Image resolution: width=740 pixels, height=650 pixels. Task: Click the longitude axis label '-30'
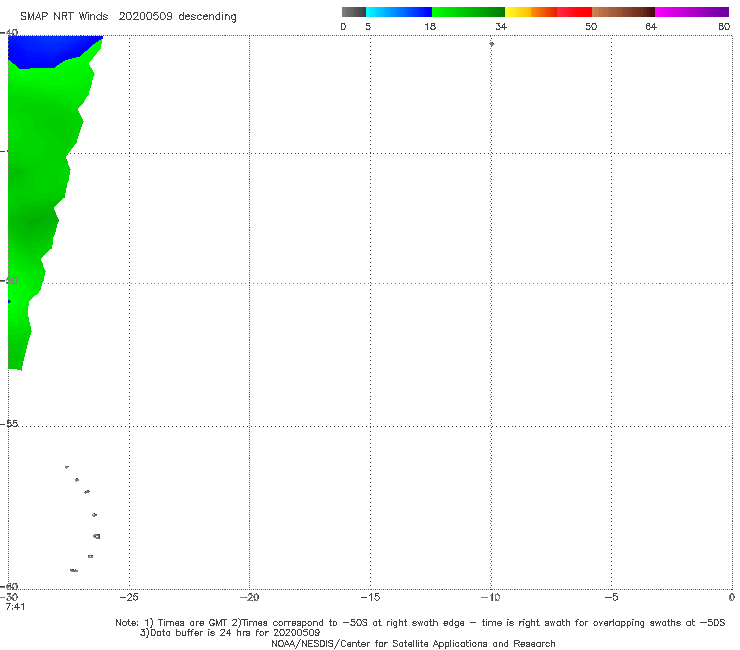coord(9,597)
